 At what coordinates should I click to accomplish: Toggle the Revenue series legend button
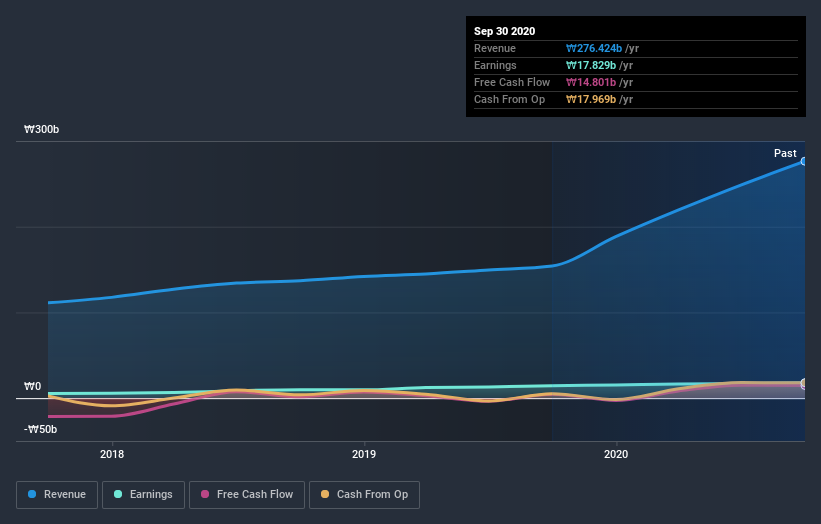57,495
